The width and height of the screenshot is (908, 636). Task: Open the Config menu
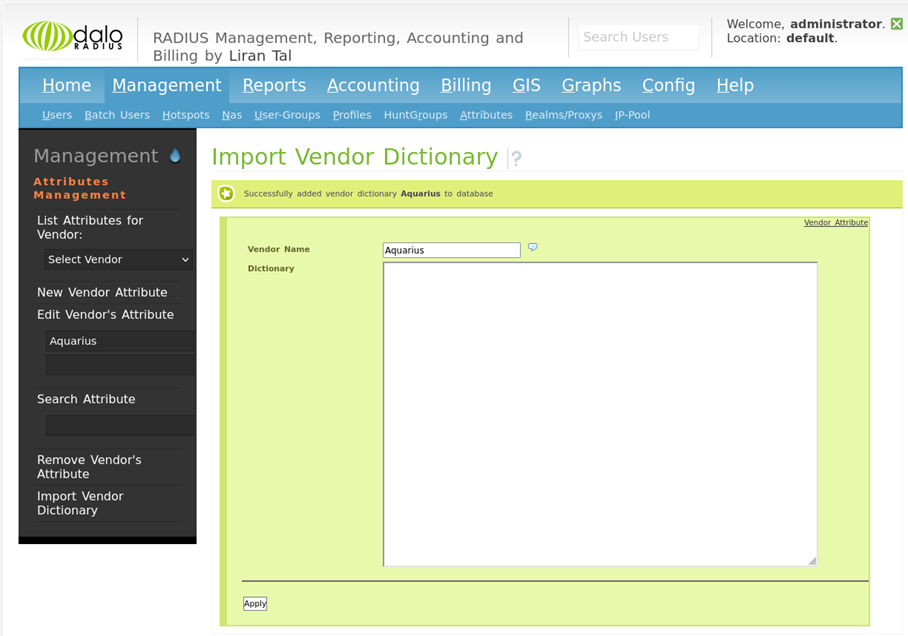[668, 85]
